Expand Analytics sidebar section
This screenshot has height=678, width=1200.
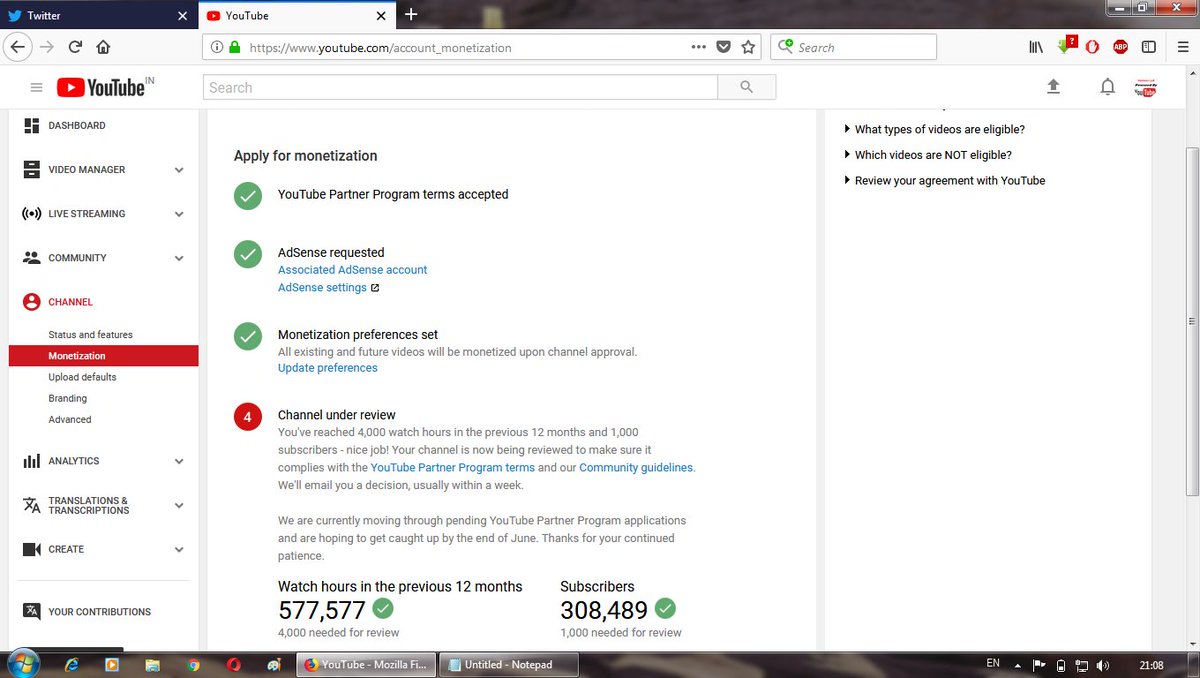point(179,461)
